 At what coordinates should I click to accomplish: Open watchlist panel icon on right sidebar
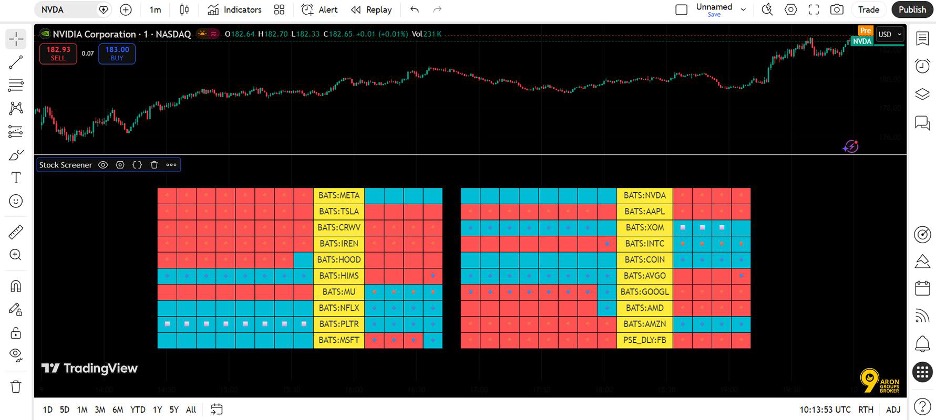(922, 39)
